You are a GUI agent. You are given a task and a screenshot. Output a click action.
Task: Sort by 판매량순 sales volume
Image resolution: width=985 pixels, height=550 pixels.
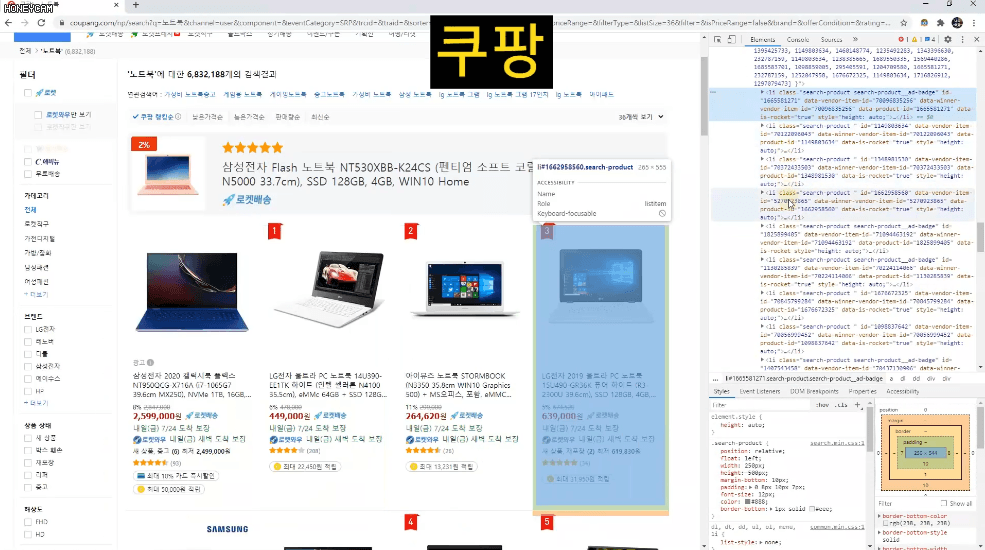tap(288, 117)
